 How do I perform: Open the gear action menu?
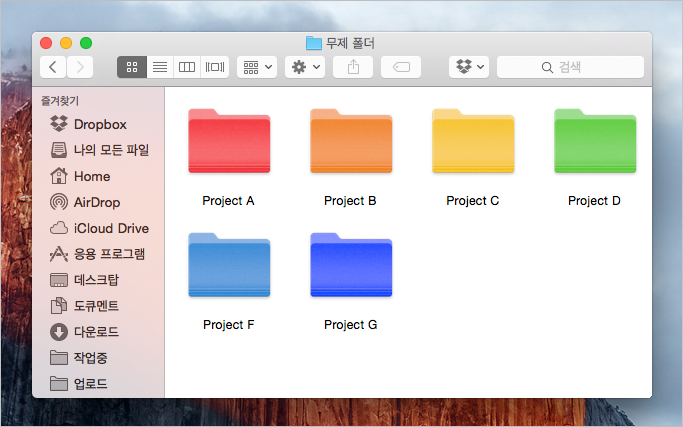(x=305, y=67)
